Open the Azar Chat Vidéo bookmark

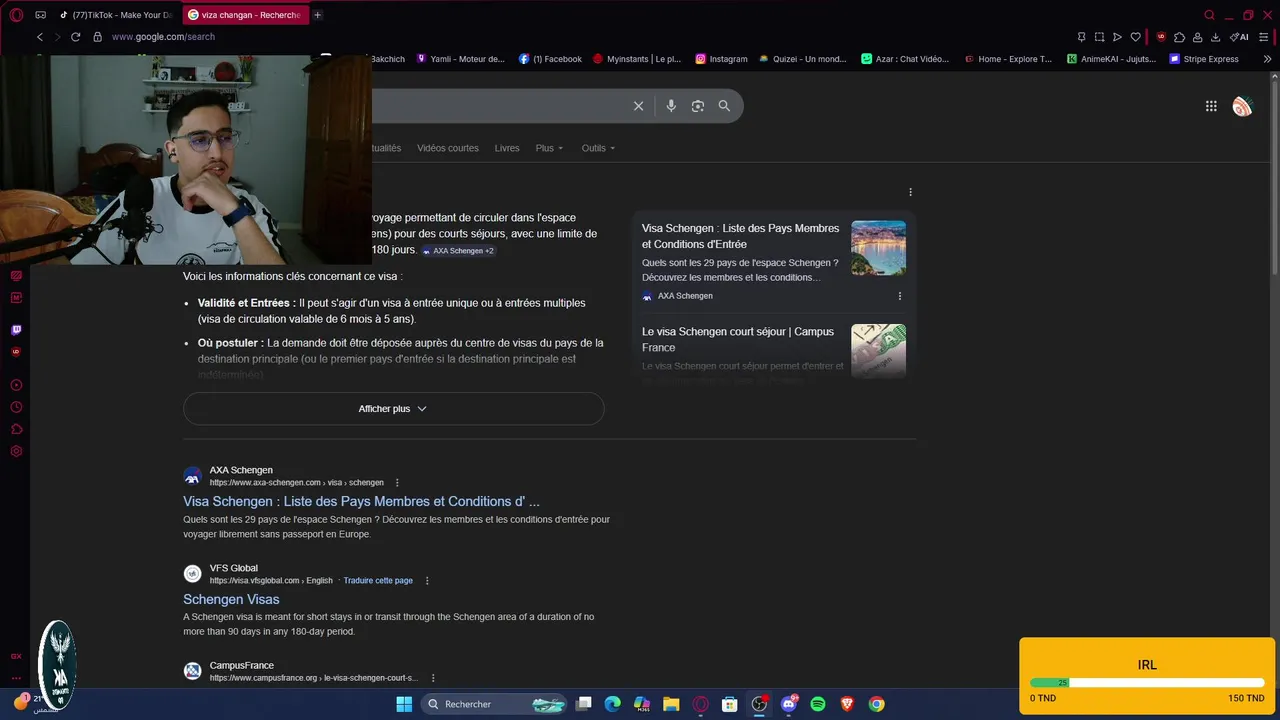pos(905,59)
